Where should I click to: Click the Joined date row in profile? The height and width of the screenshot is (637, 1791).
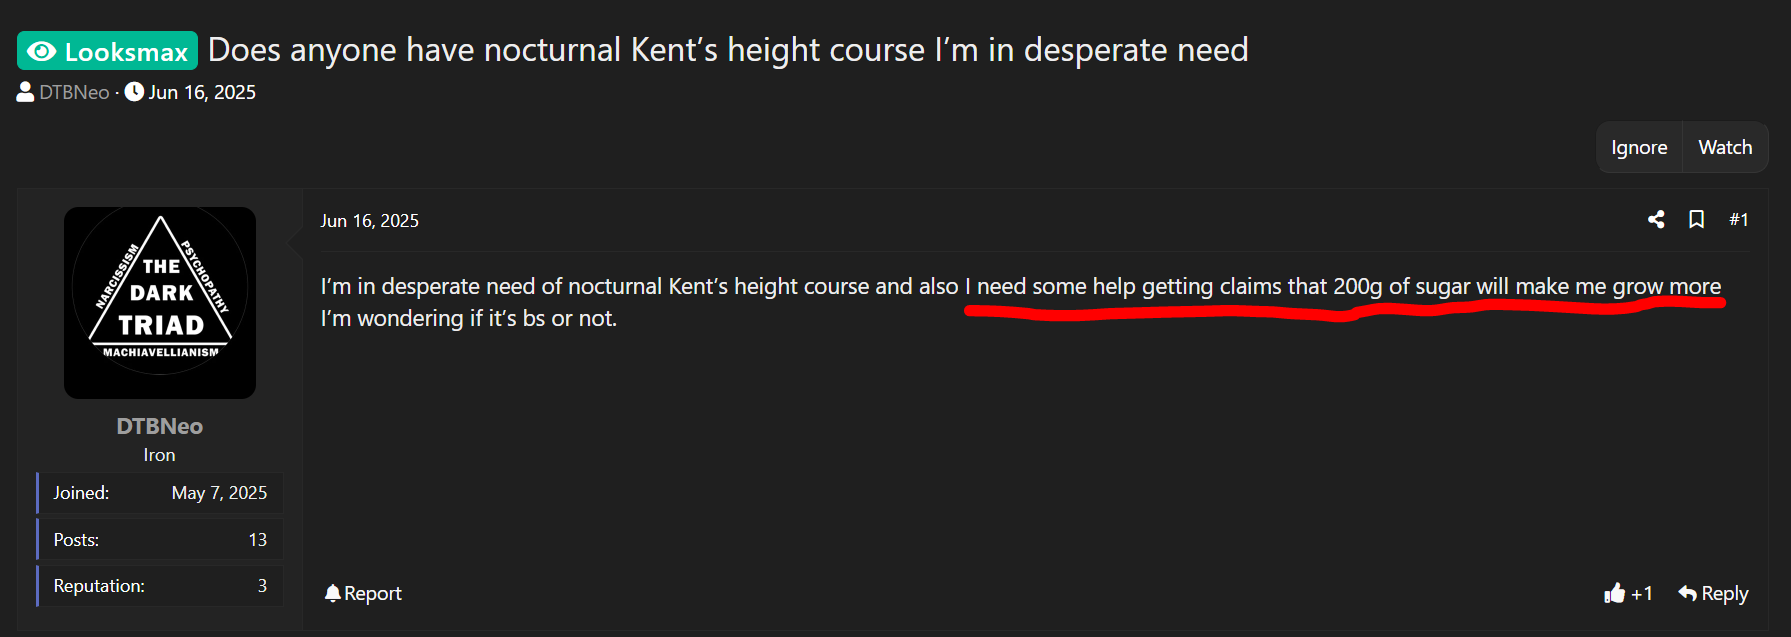(x=160, y=493)
